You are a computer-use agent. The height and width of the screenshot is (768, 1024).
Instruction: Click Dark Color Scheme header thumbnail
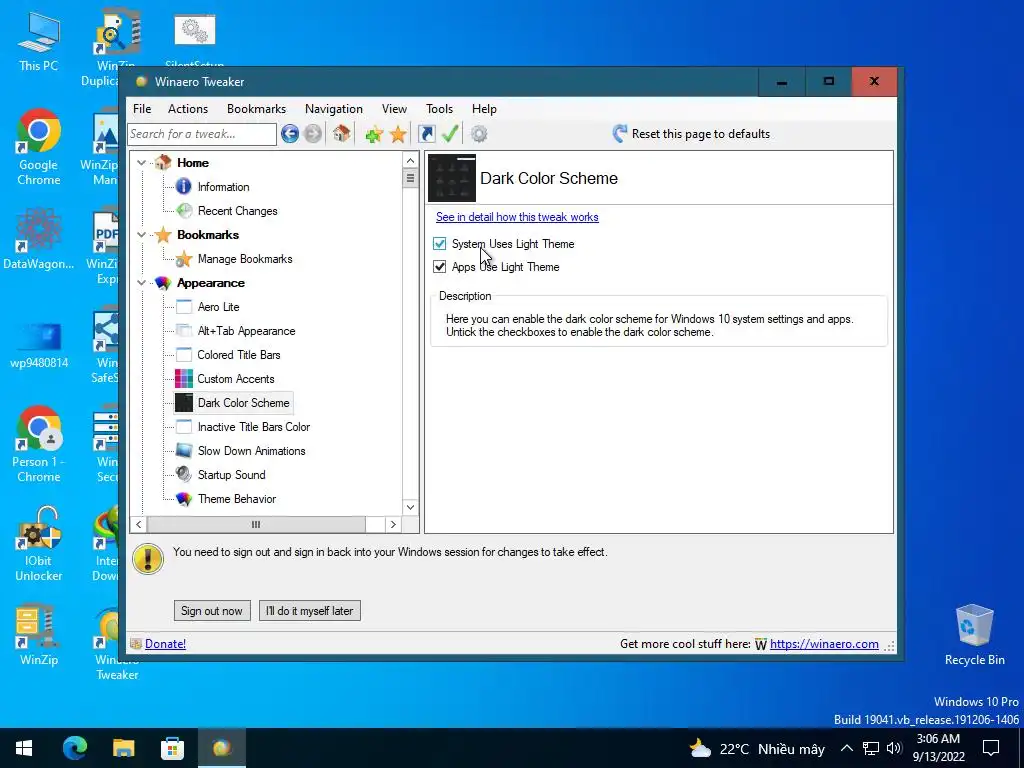click(x=452, y=178)
